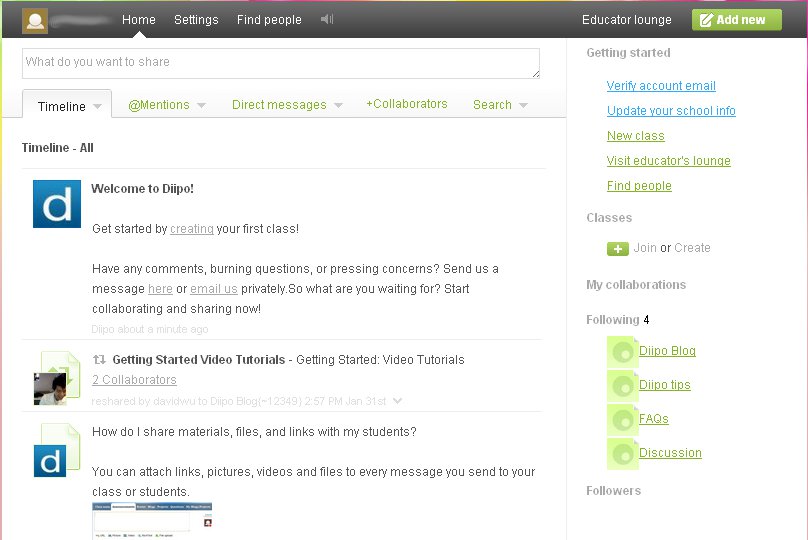The width and height of the screenshot is (808, 540).
Task: Expand the @Mentions dropdown arrow
Action: point(201,105)
